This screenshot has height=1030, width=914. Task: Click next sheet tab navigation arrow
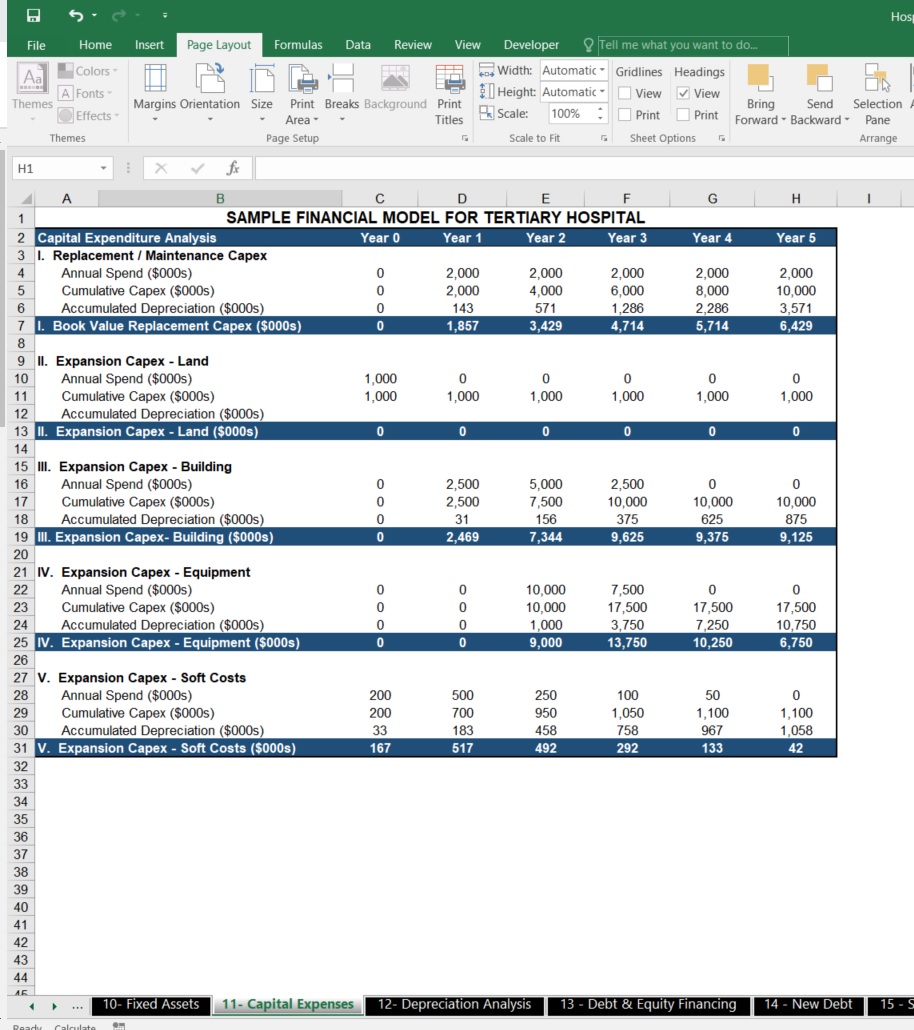(55, 1006)
